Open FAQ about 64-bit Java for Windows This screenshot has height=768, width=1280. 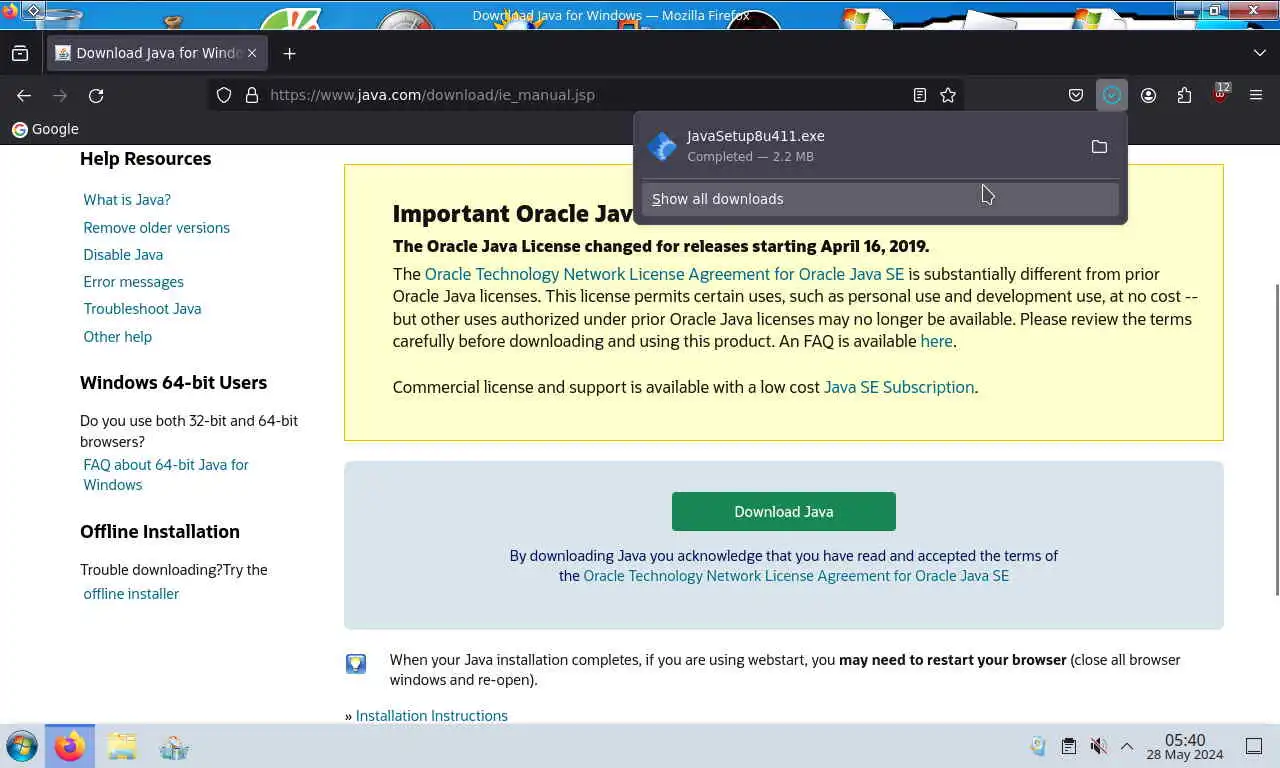(x=166, y=474)
